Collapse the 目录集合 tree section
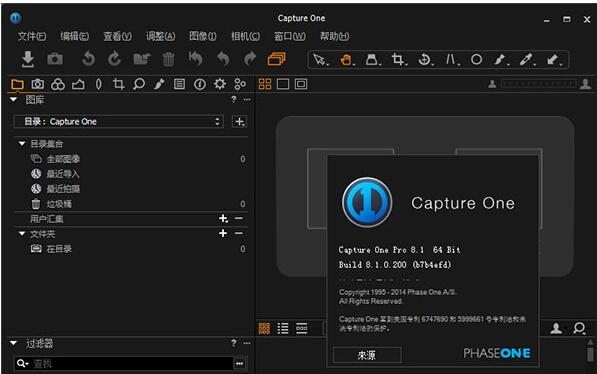 click(x=22, y=144)
